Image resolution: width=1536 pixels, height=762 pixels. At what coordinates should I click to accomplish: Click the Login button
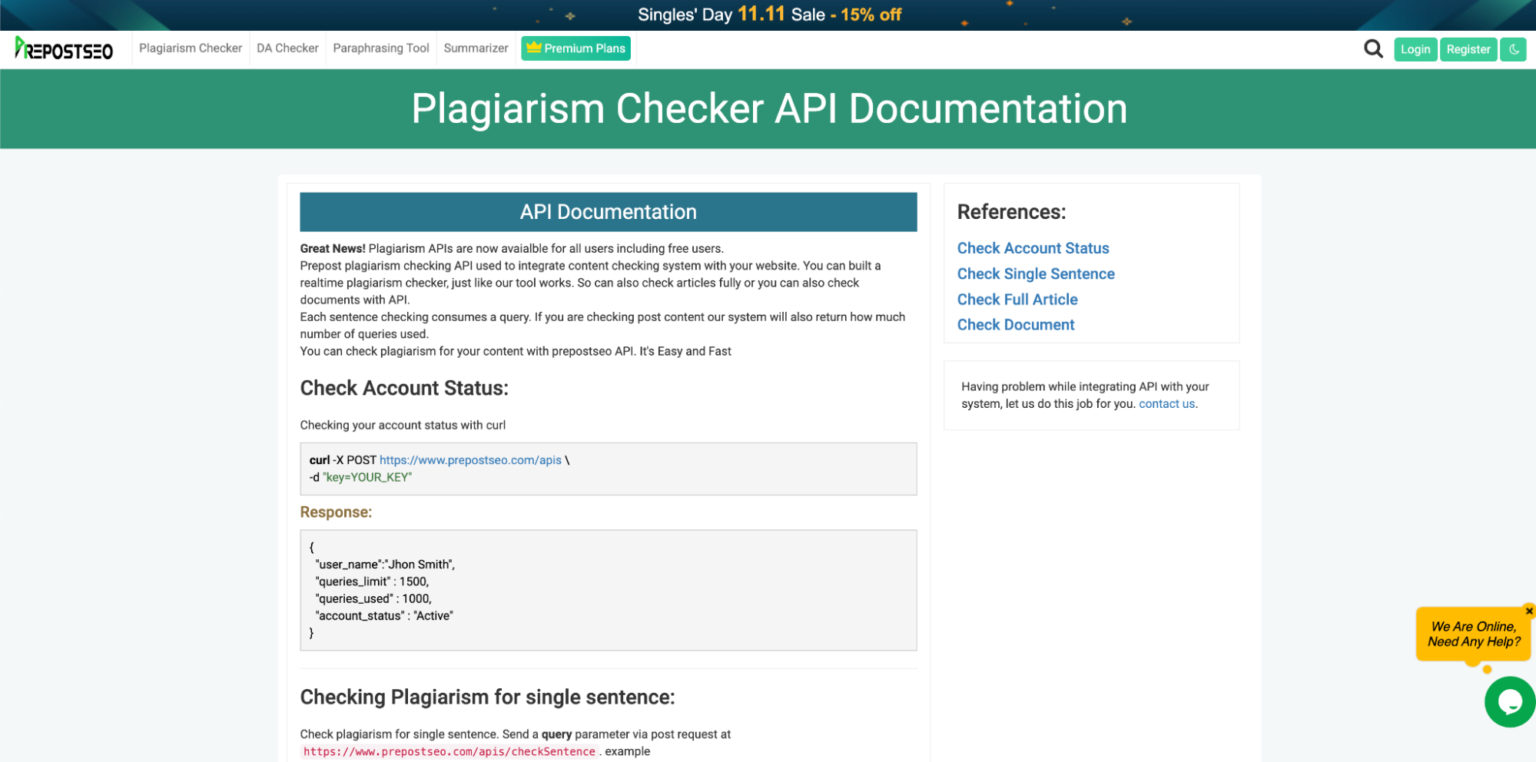point(1415,49)
